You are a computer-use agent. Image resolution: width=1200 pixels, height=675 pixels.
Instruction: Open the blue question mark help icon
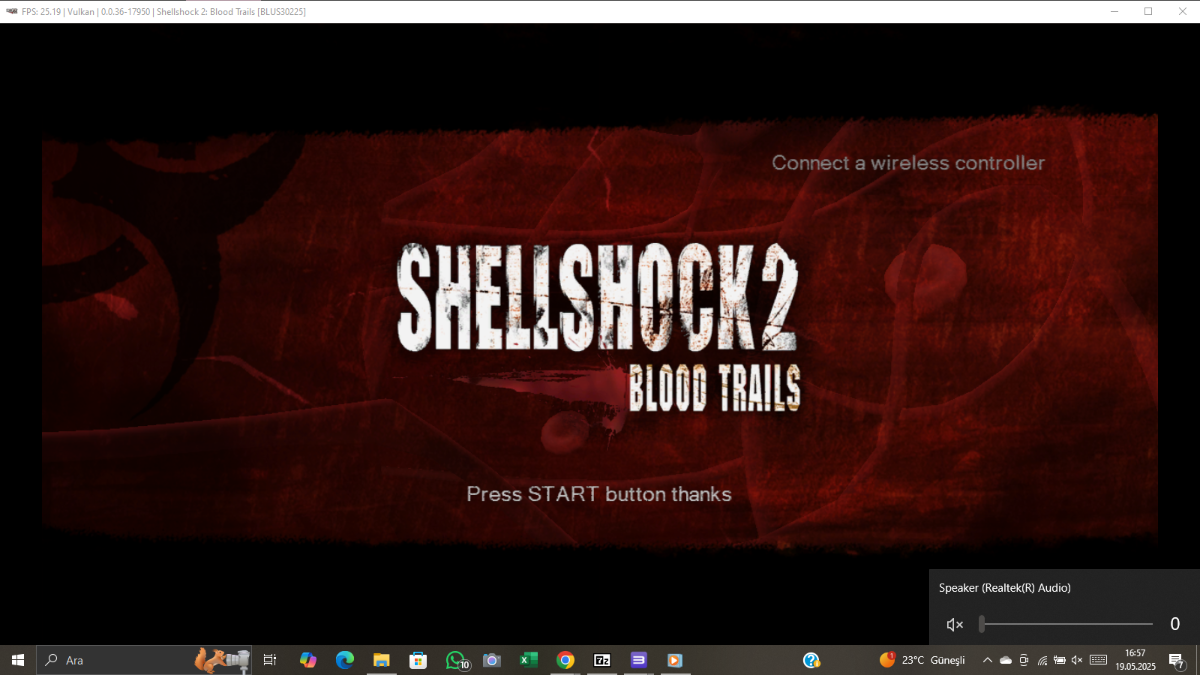tap(812, 660)
